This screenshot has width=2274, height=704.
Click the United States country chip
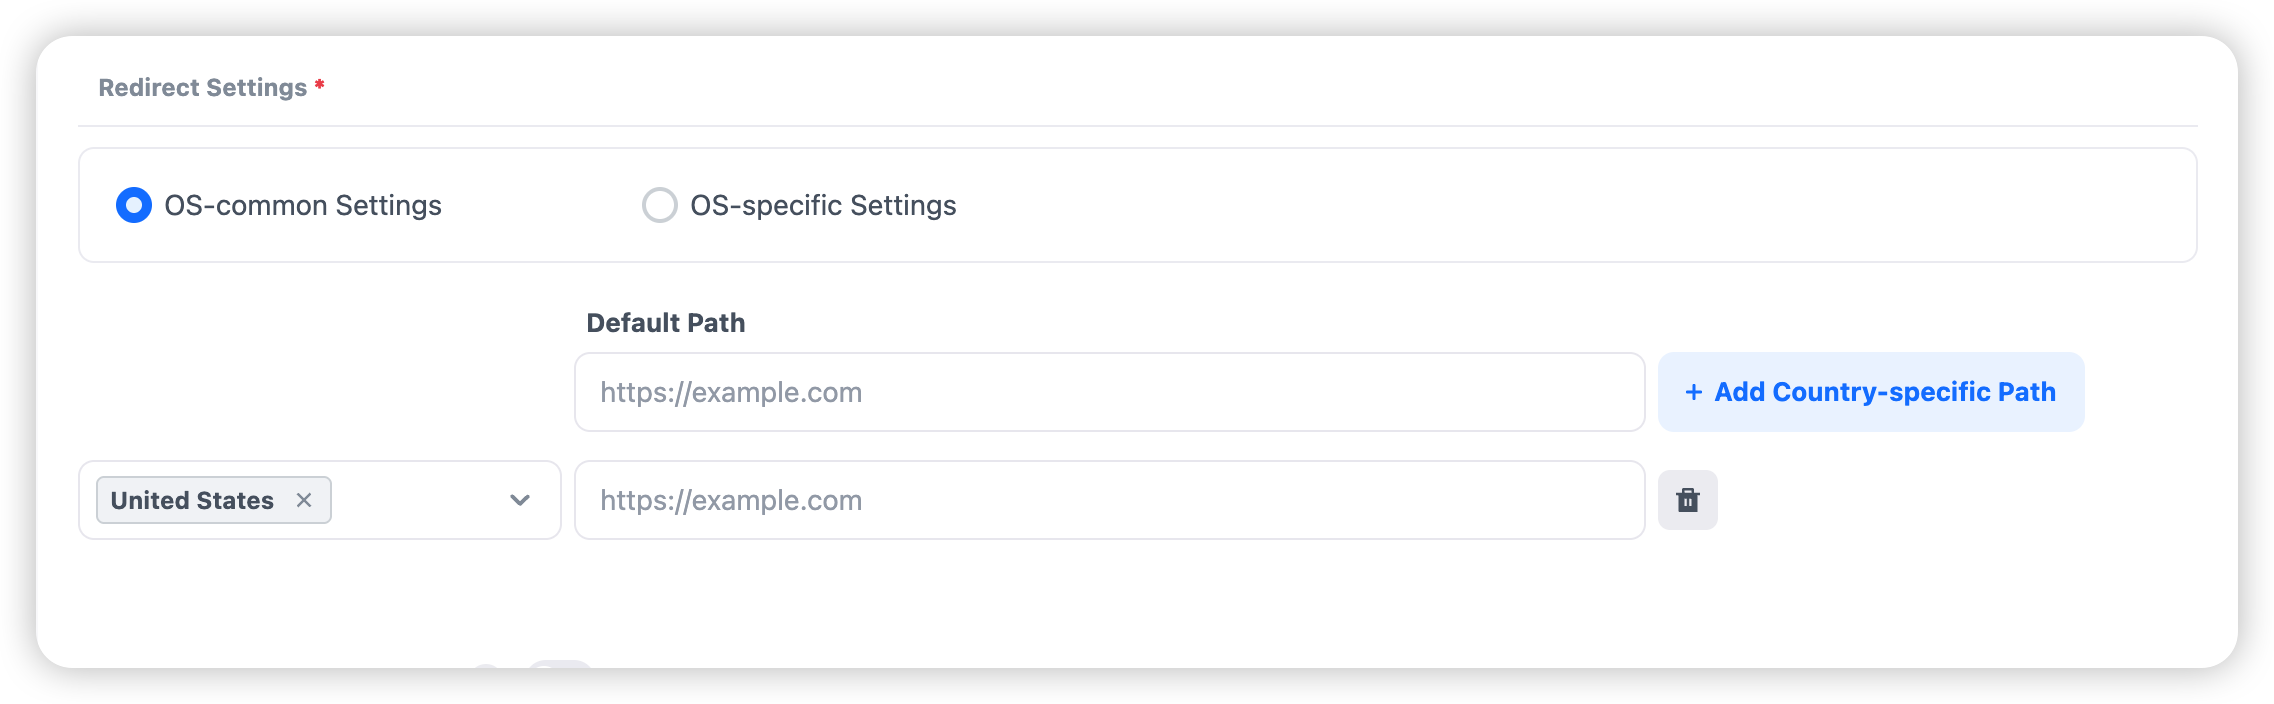[x=192, y=500]
